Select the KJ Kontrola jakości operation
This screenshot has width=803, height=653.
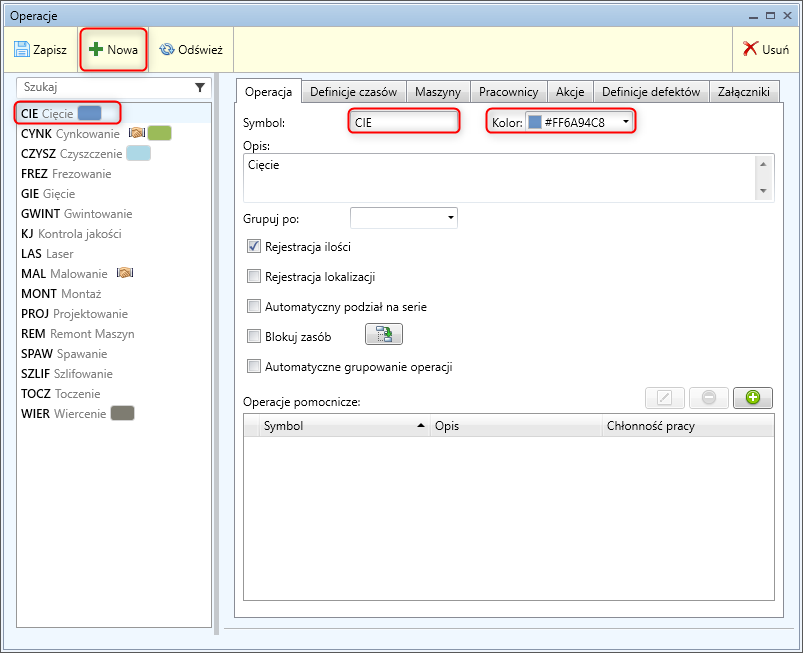pos(71,233)
